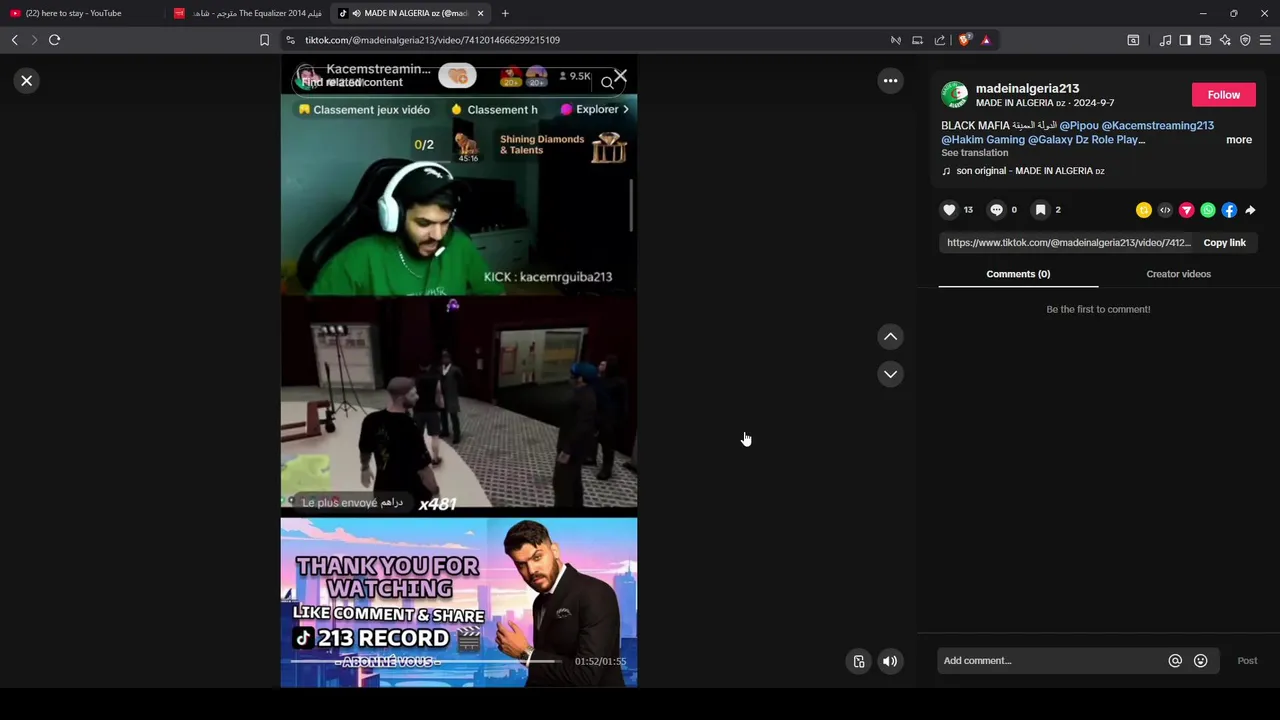
Task: Reload the current page
Action: click(x=54, y=40)
